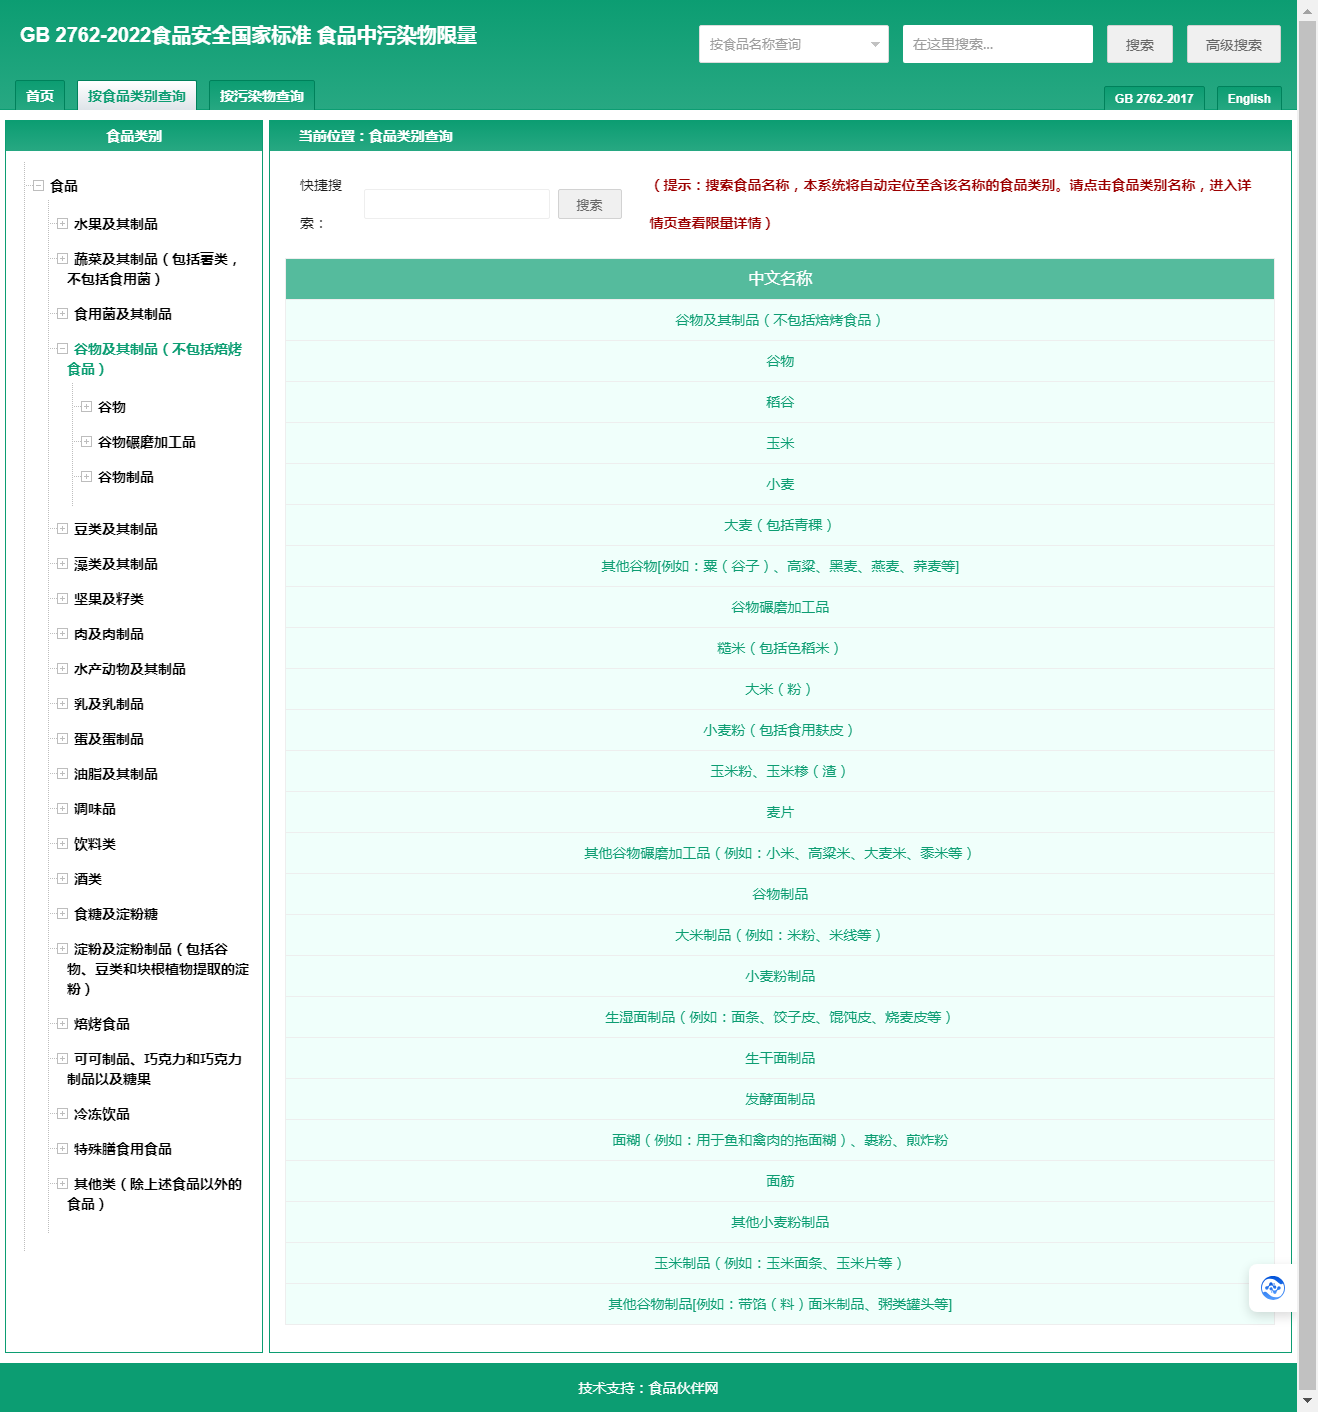Select the 按食品类别查询 tab
1318x1412 pixels.
tap(137, 96)
